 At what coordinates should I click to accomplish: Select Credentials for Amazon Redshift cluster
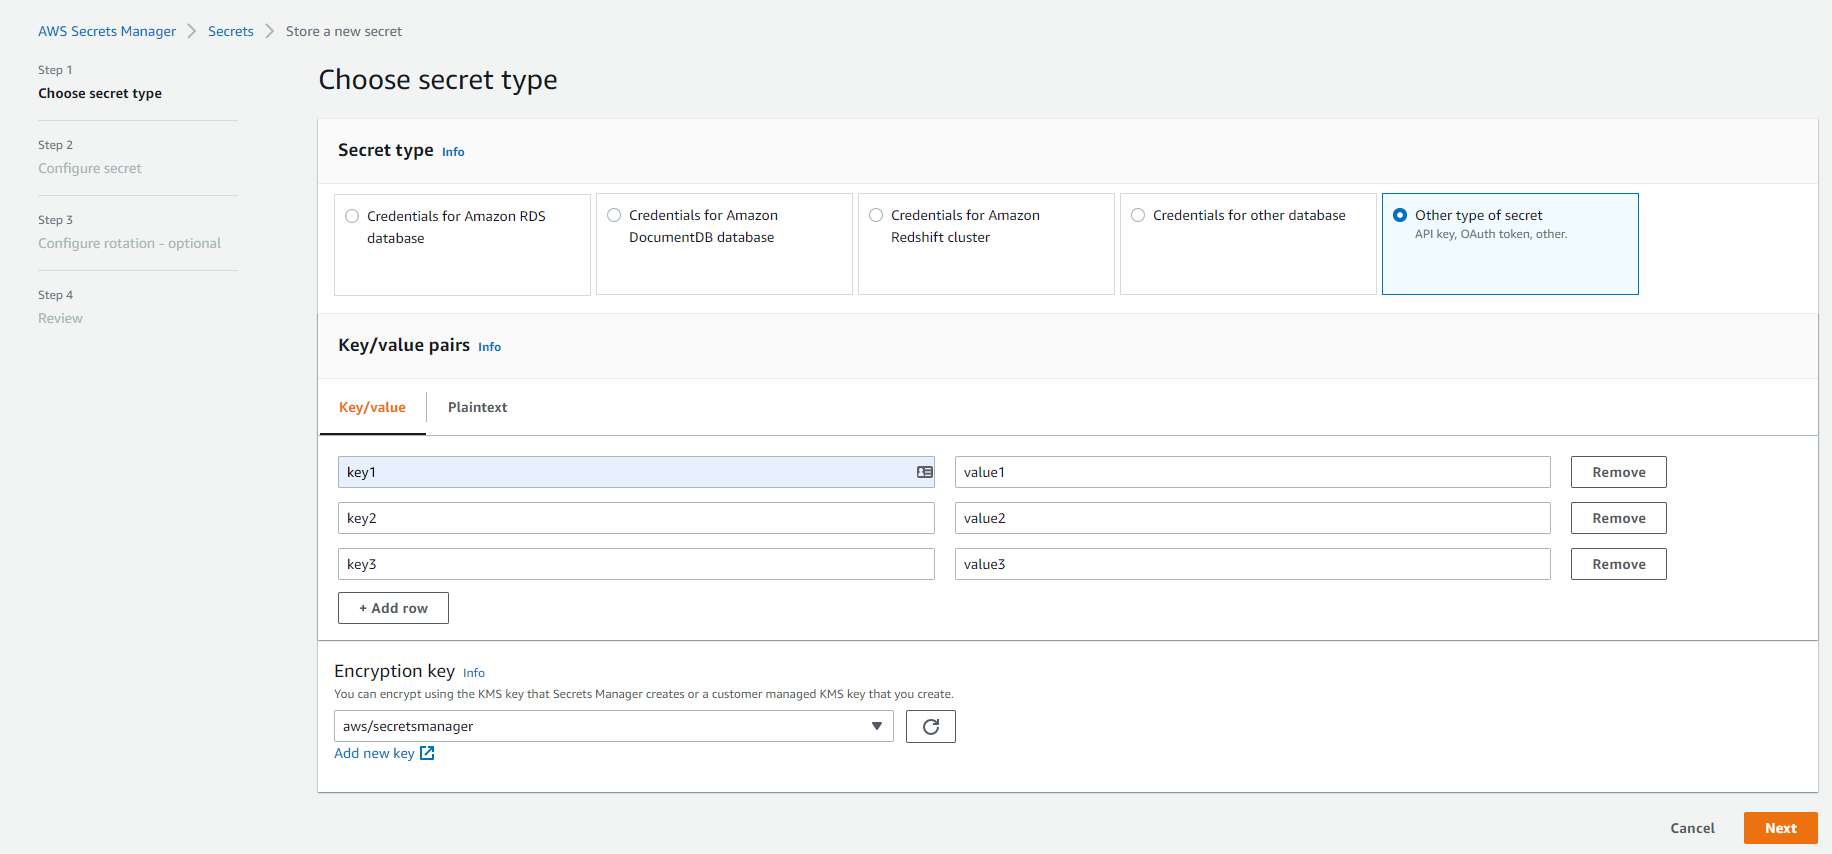pos(986,244)
